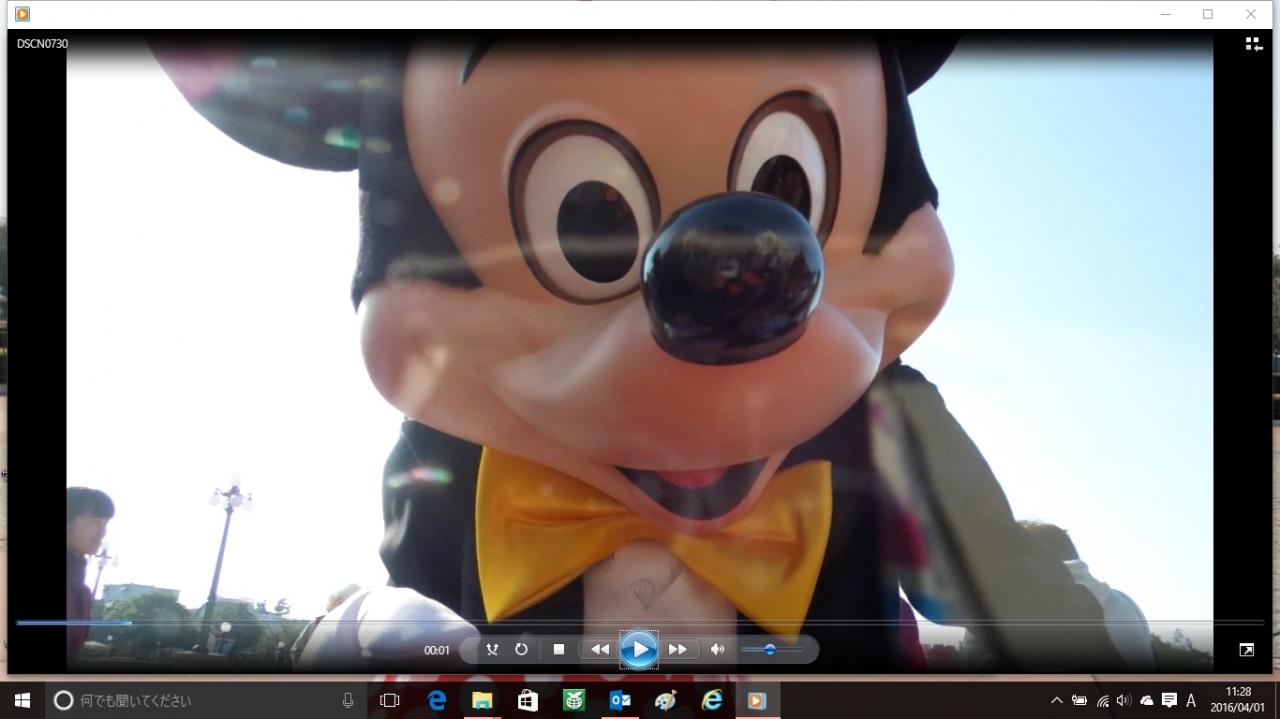Open the Windows Start menu

pyautogui.click(x=22, y=701)
